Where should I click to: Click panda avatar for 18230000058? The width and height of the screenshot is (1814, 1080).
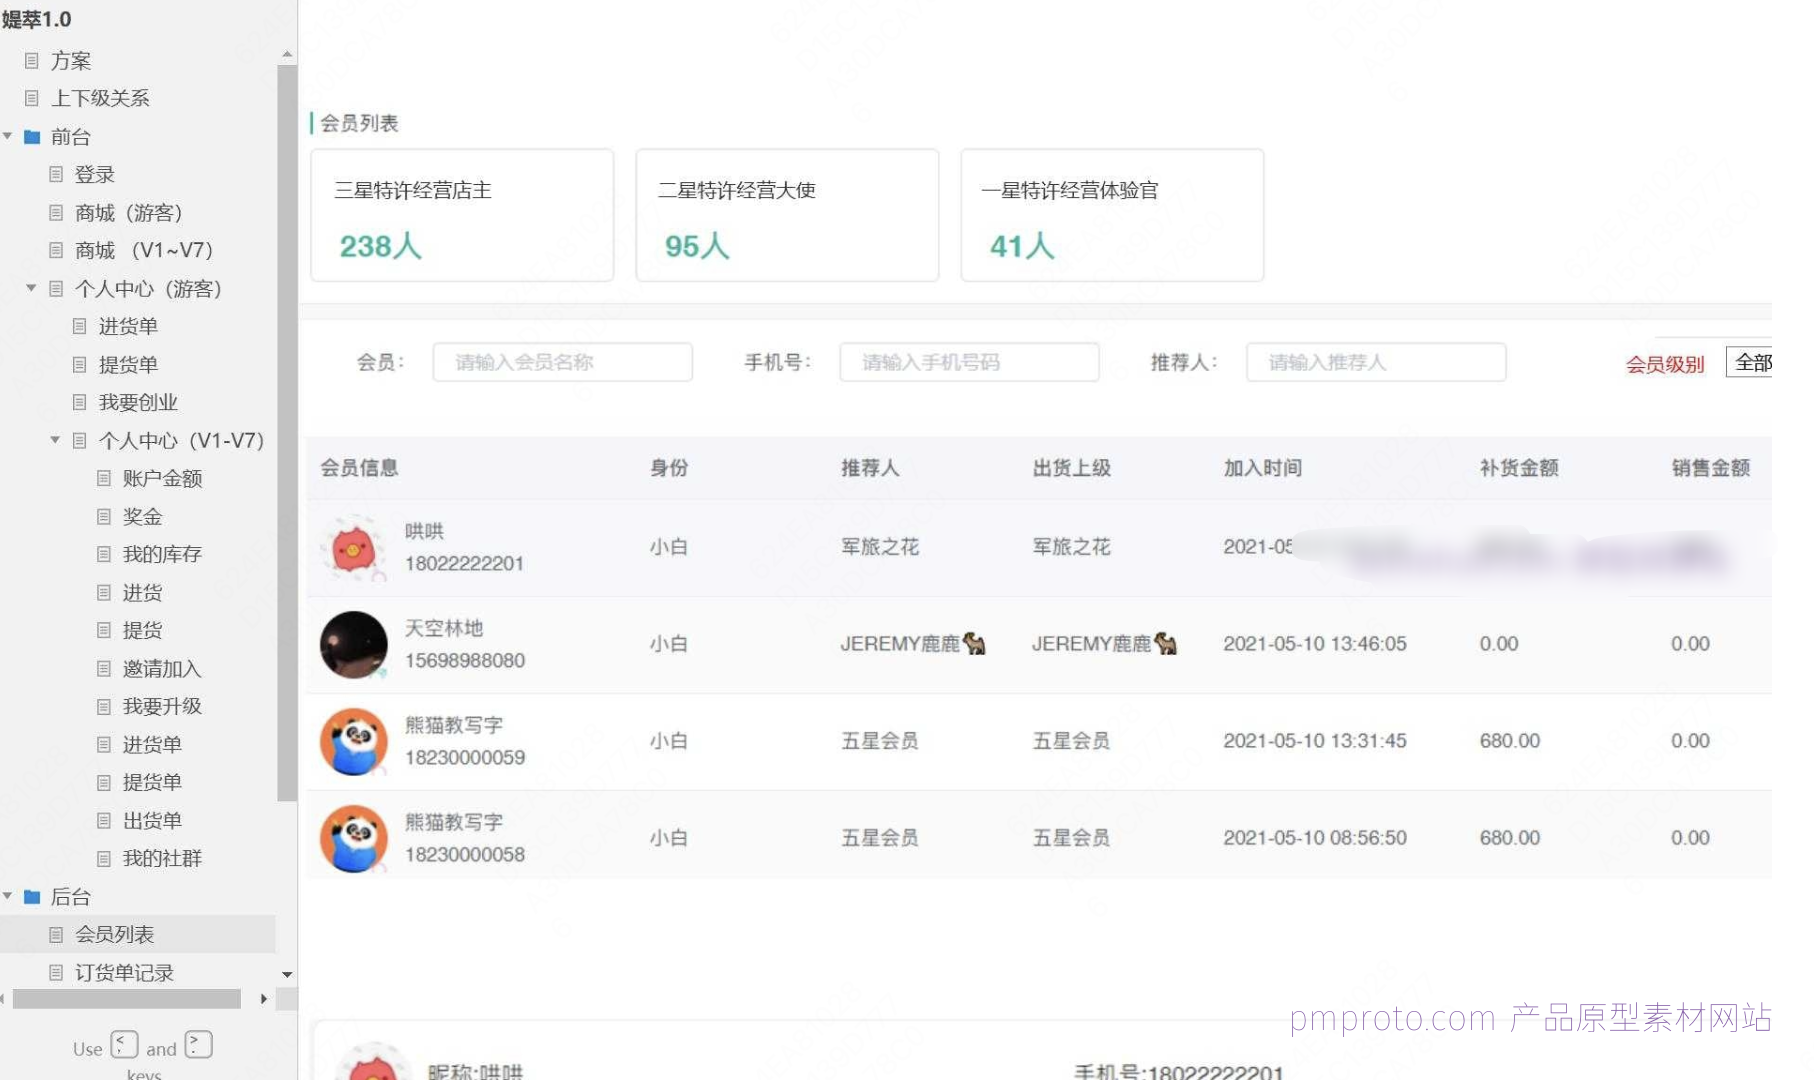pos(353,838)
